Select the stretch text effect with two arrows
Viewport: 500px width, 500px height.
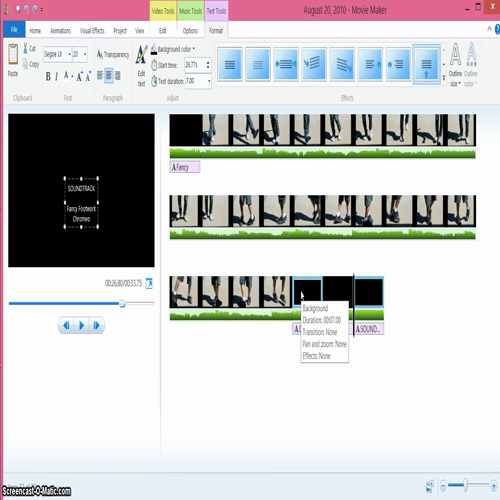click(286, 64)
